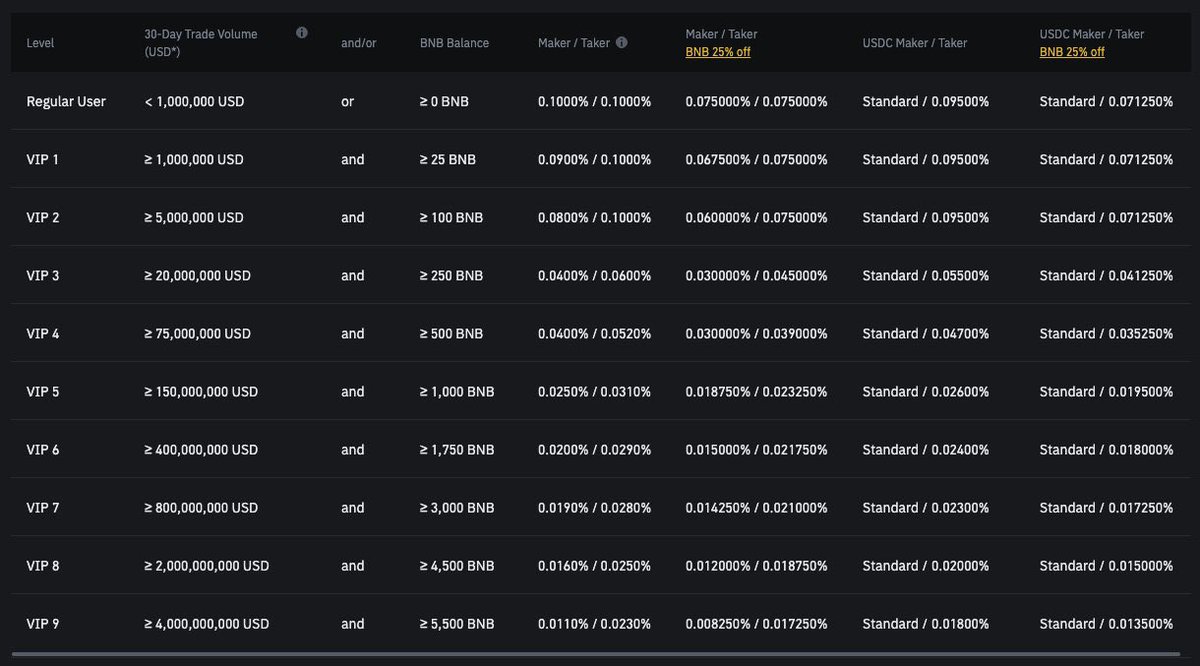The image size is (1200, 666).
Task: Click the '≥ 4,500 BNB' balance cell
Action: (x=457, y=565)
